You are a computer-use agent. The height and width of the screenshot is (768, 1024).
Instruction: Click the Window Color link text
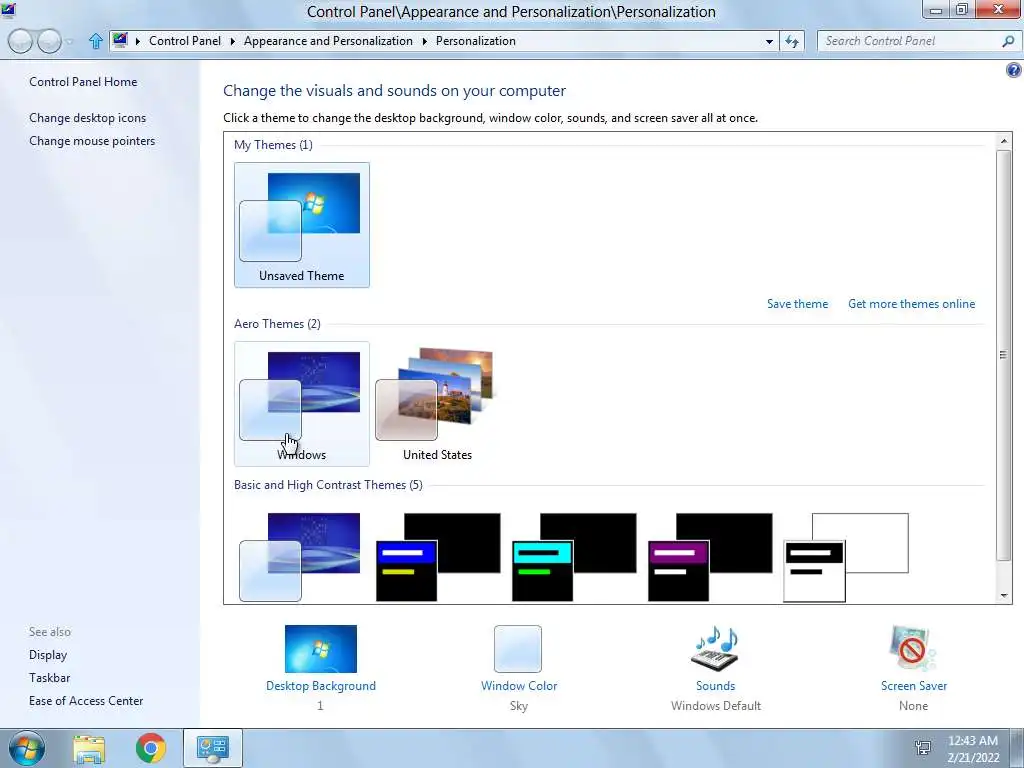[519, 686]
